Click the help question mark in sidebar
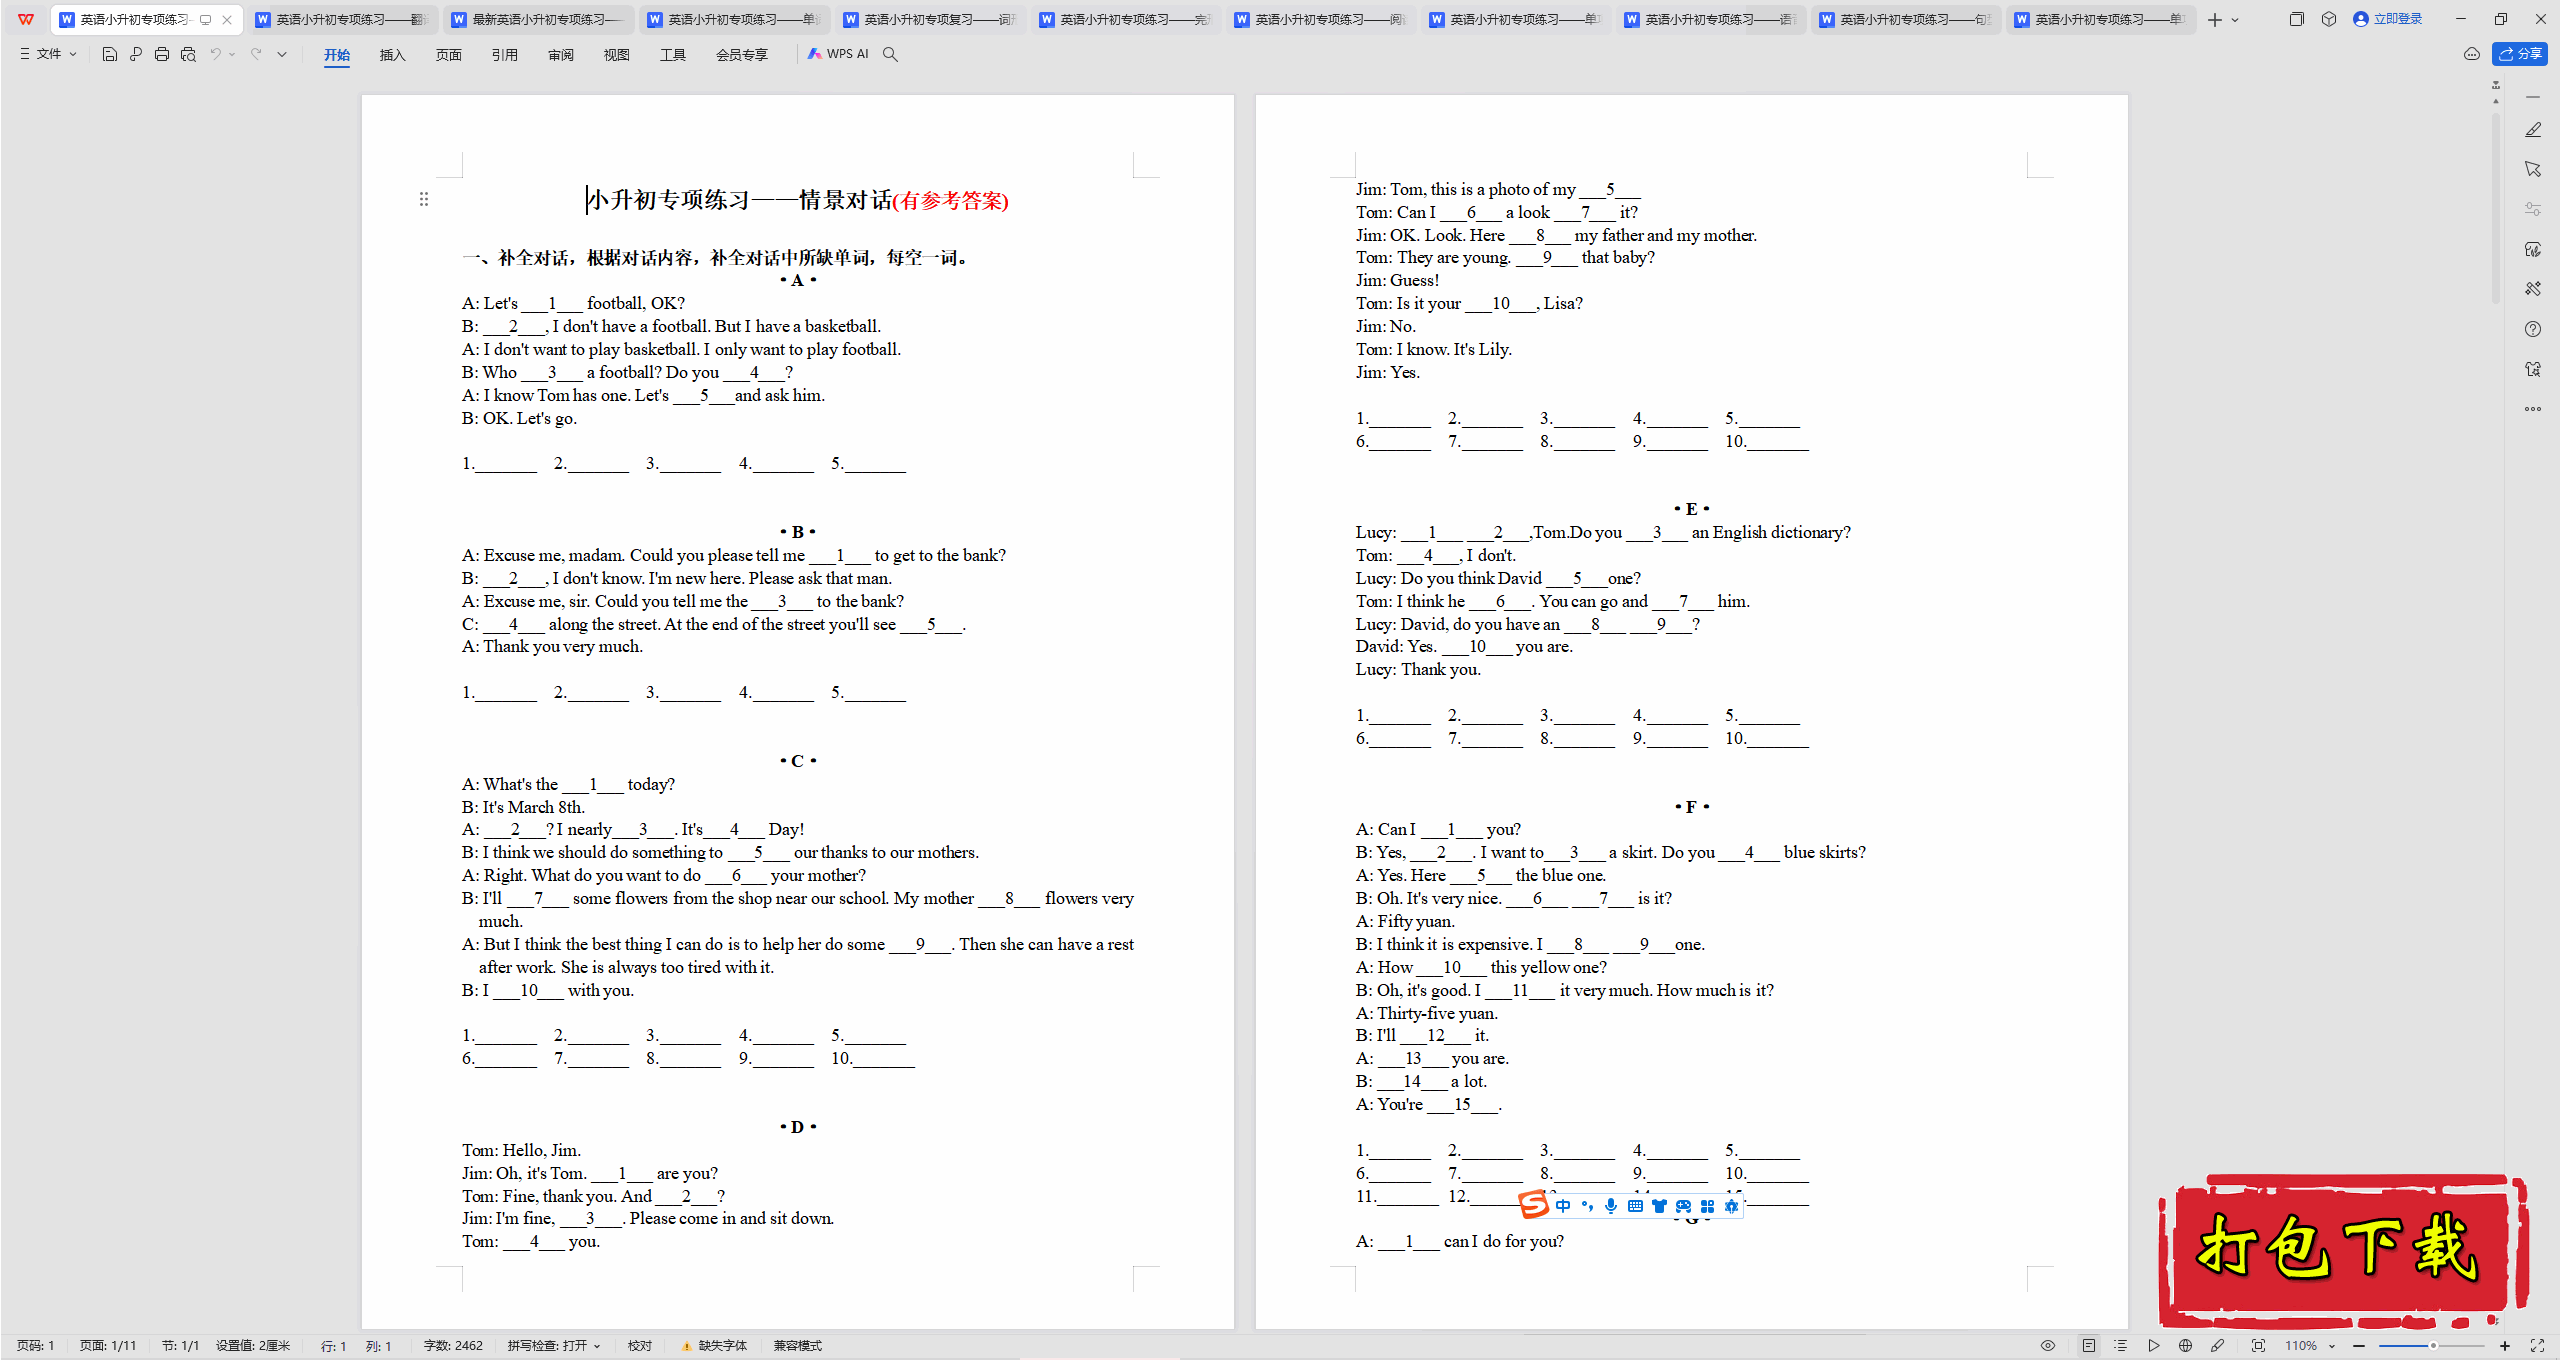Image resolution: width=2560 pixels, height=1360 pixels. 2533,329
